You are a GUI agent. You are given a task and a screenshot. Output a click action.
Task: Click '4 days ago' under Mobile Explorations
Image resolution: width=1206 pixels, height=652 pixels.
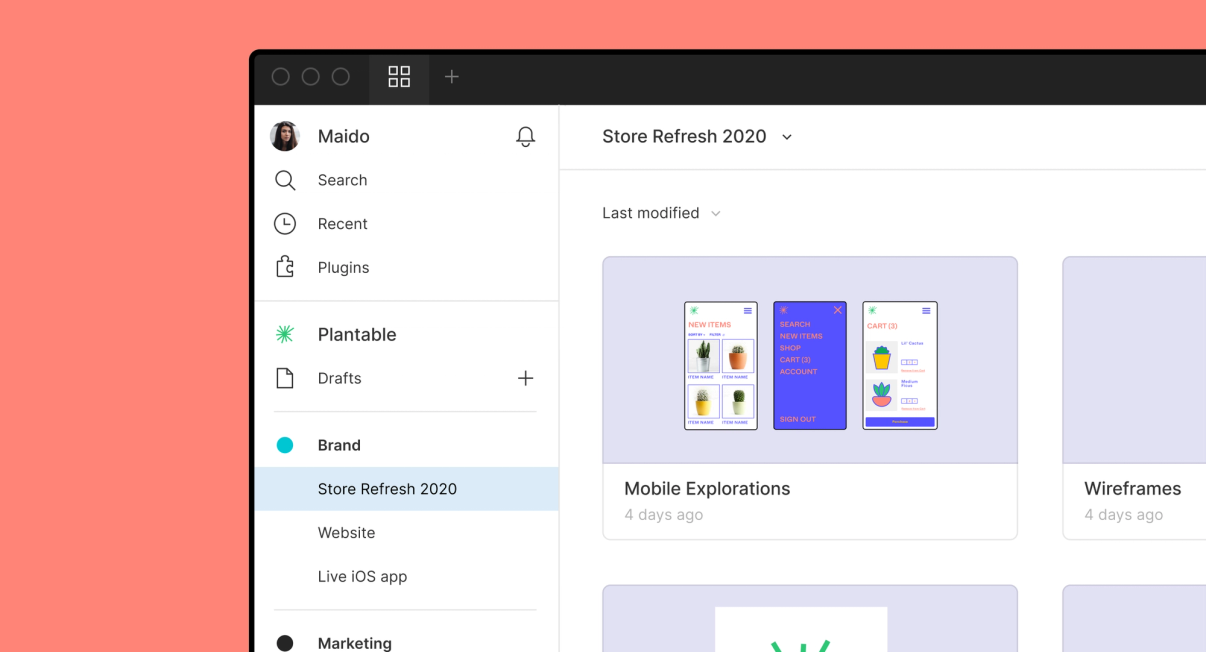click(664, 515)
